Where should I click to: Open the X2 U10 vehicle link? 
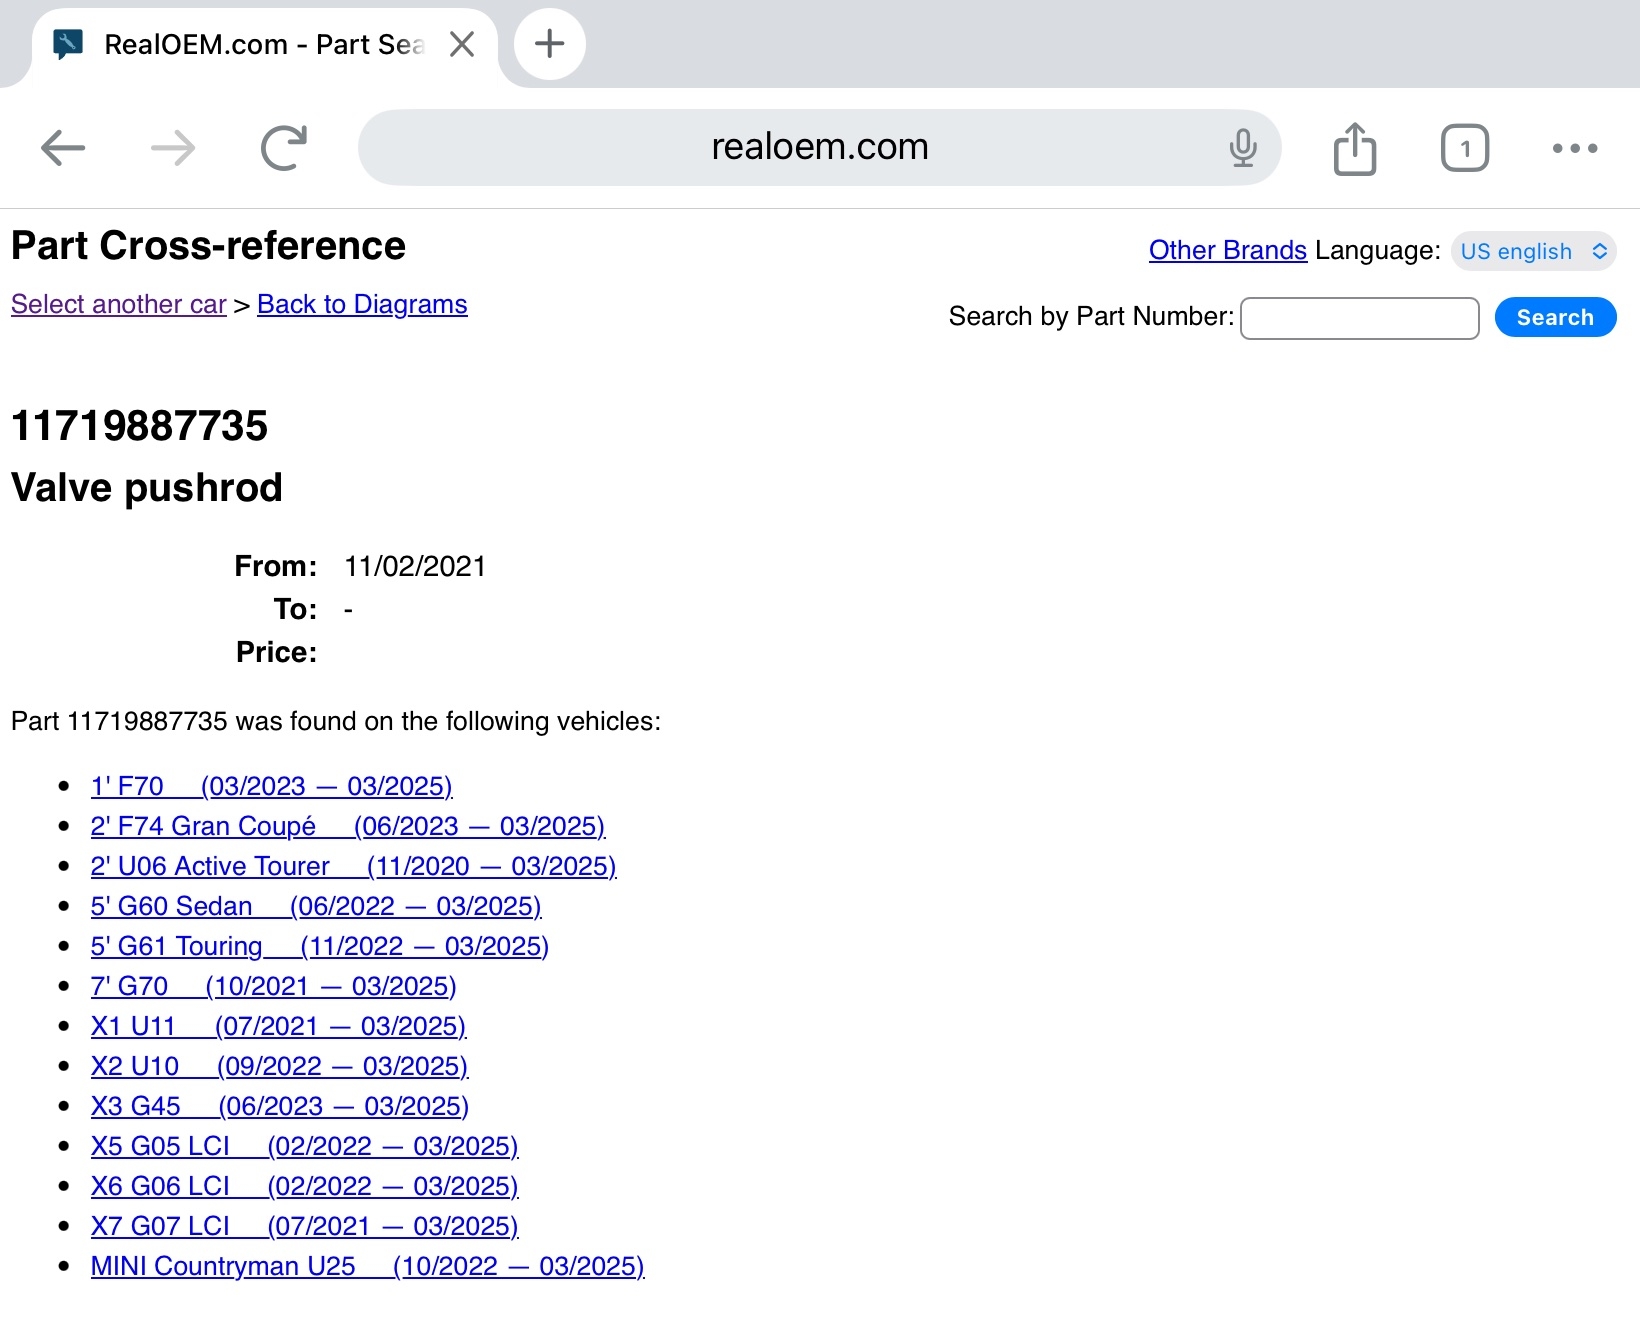[x=279, y=1066]
